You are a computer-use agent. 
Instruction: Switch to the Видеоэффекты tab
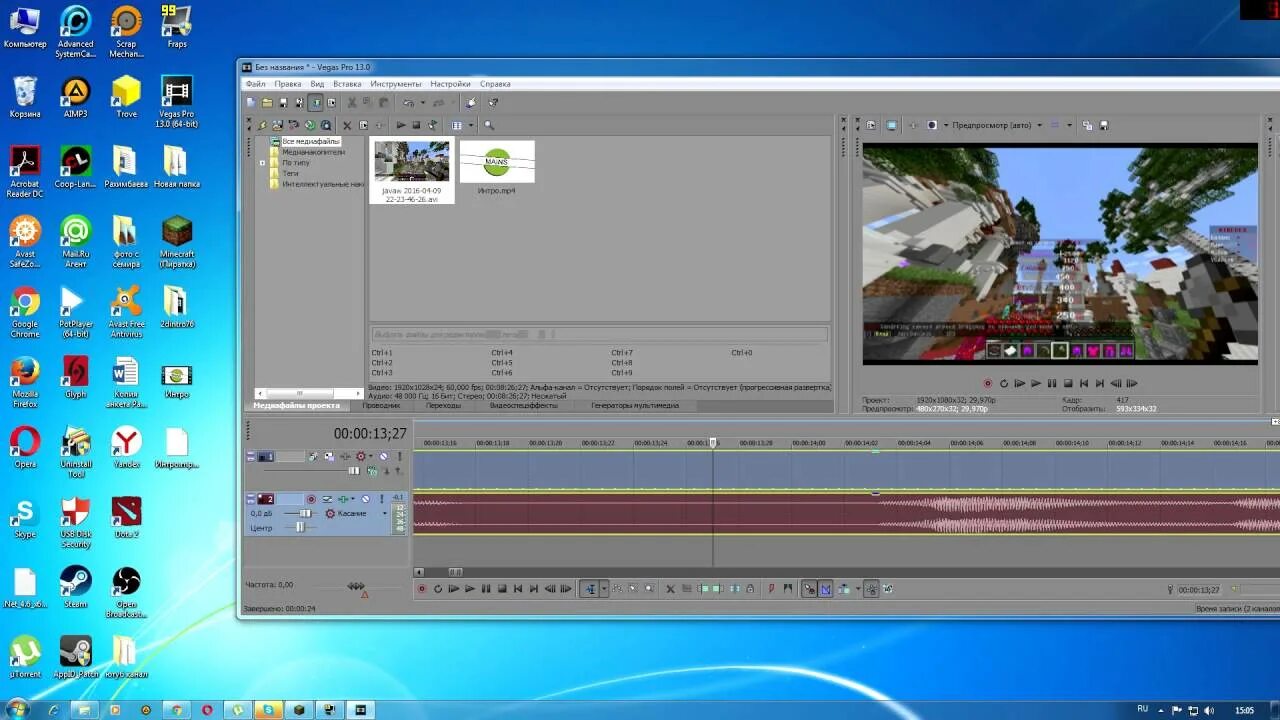pos(523,406)
